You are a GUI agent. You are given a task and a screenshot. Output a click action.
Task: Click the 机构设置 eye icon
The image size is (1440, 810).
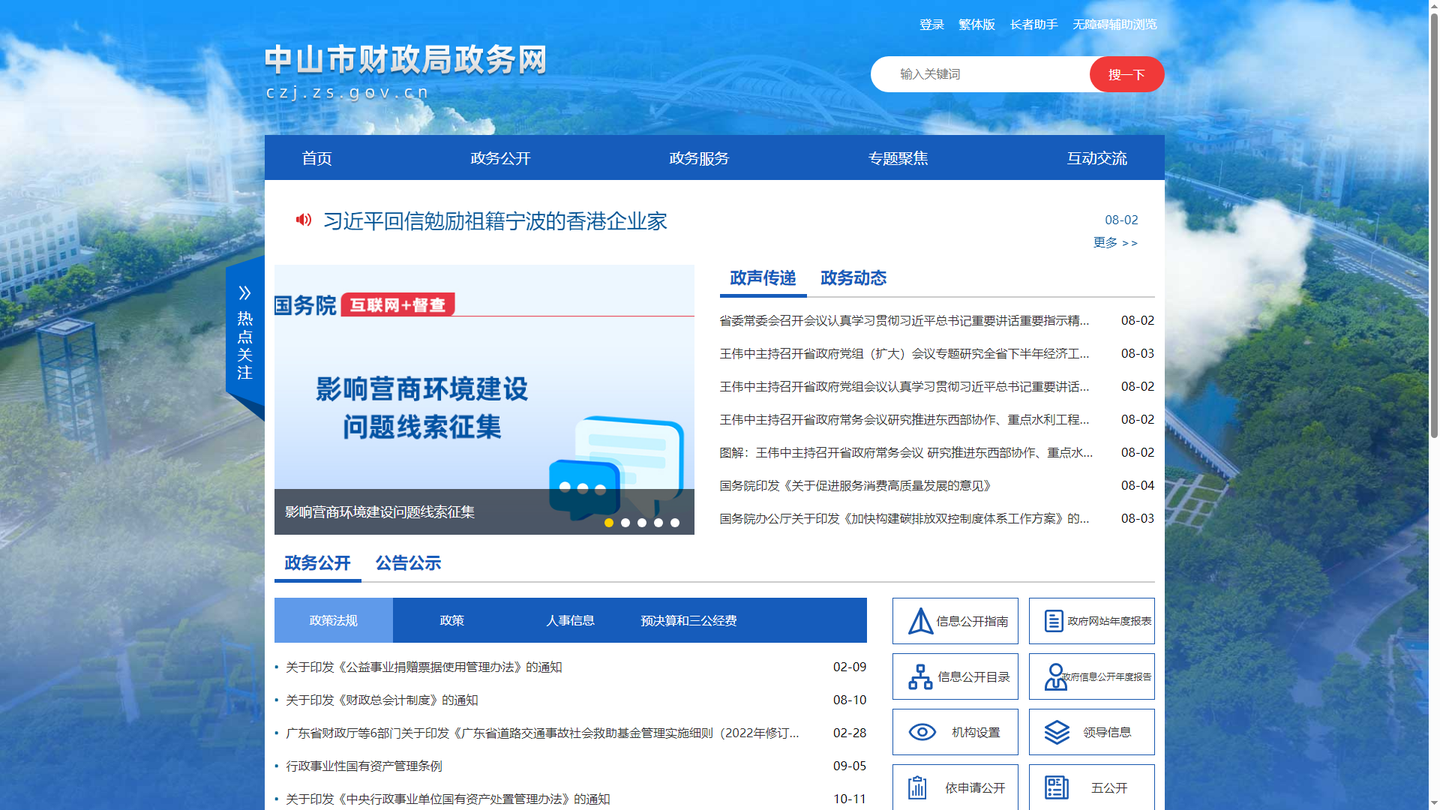pos(922,732)
